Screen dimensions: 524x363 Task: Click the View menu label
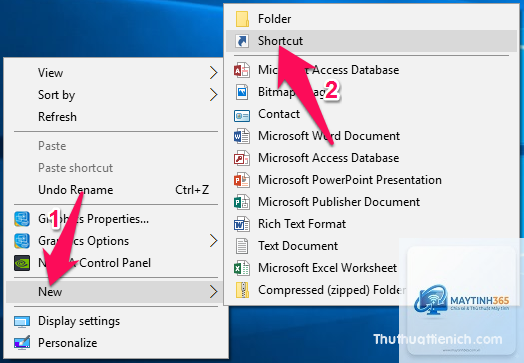(x=50, y=73)
